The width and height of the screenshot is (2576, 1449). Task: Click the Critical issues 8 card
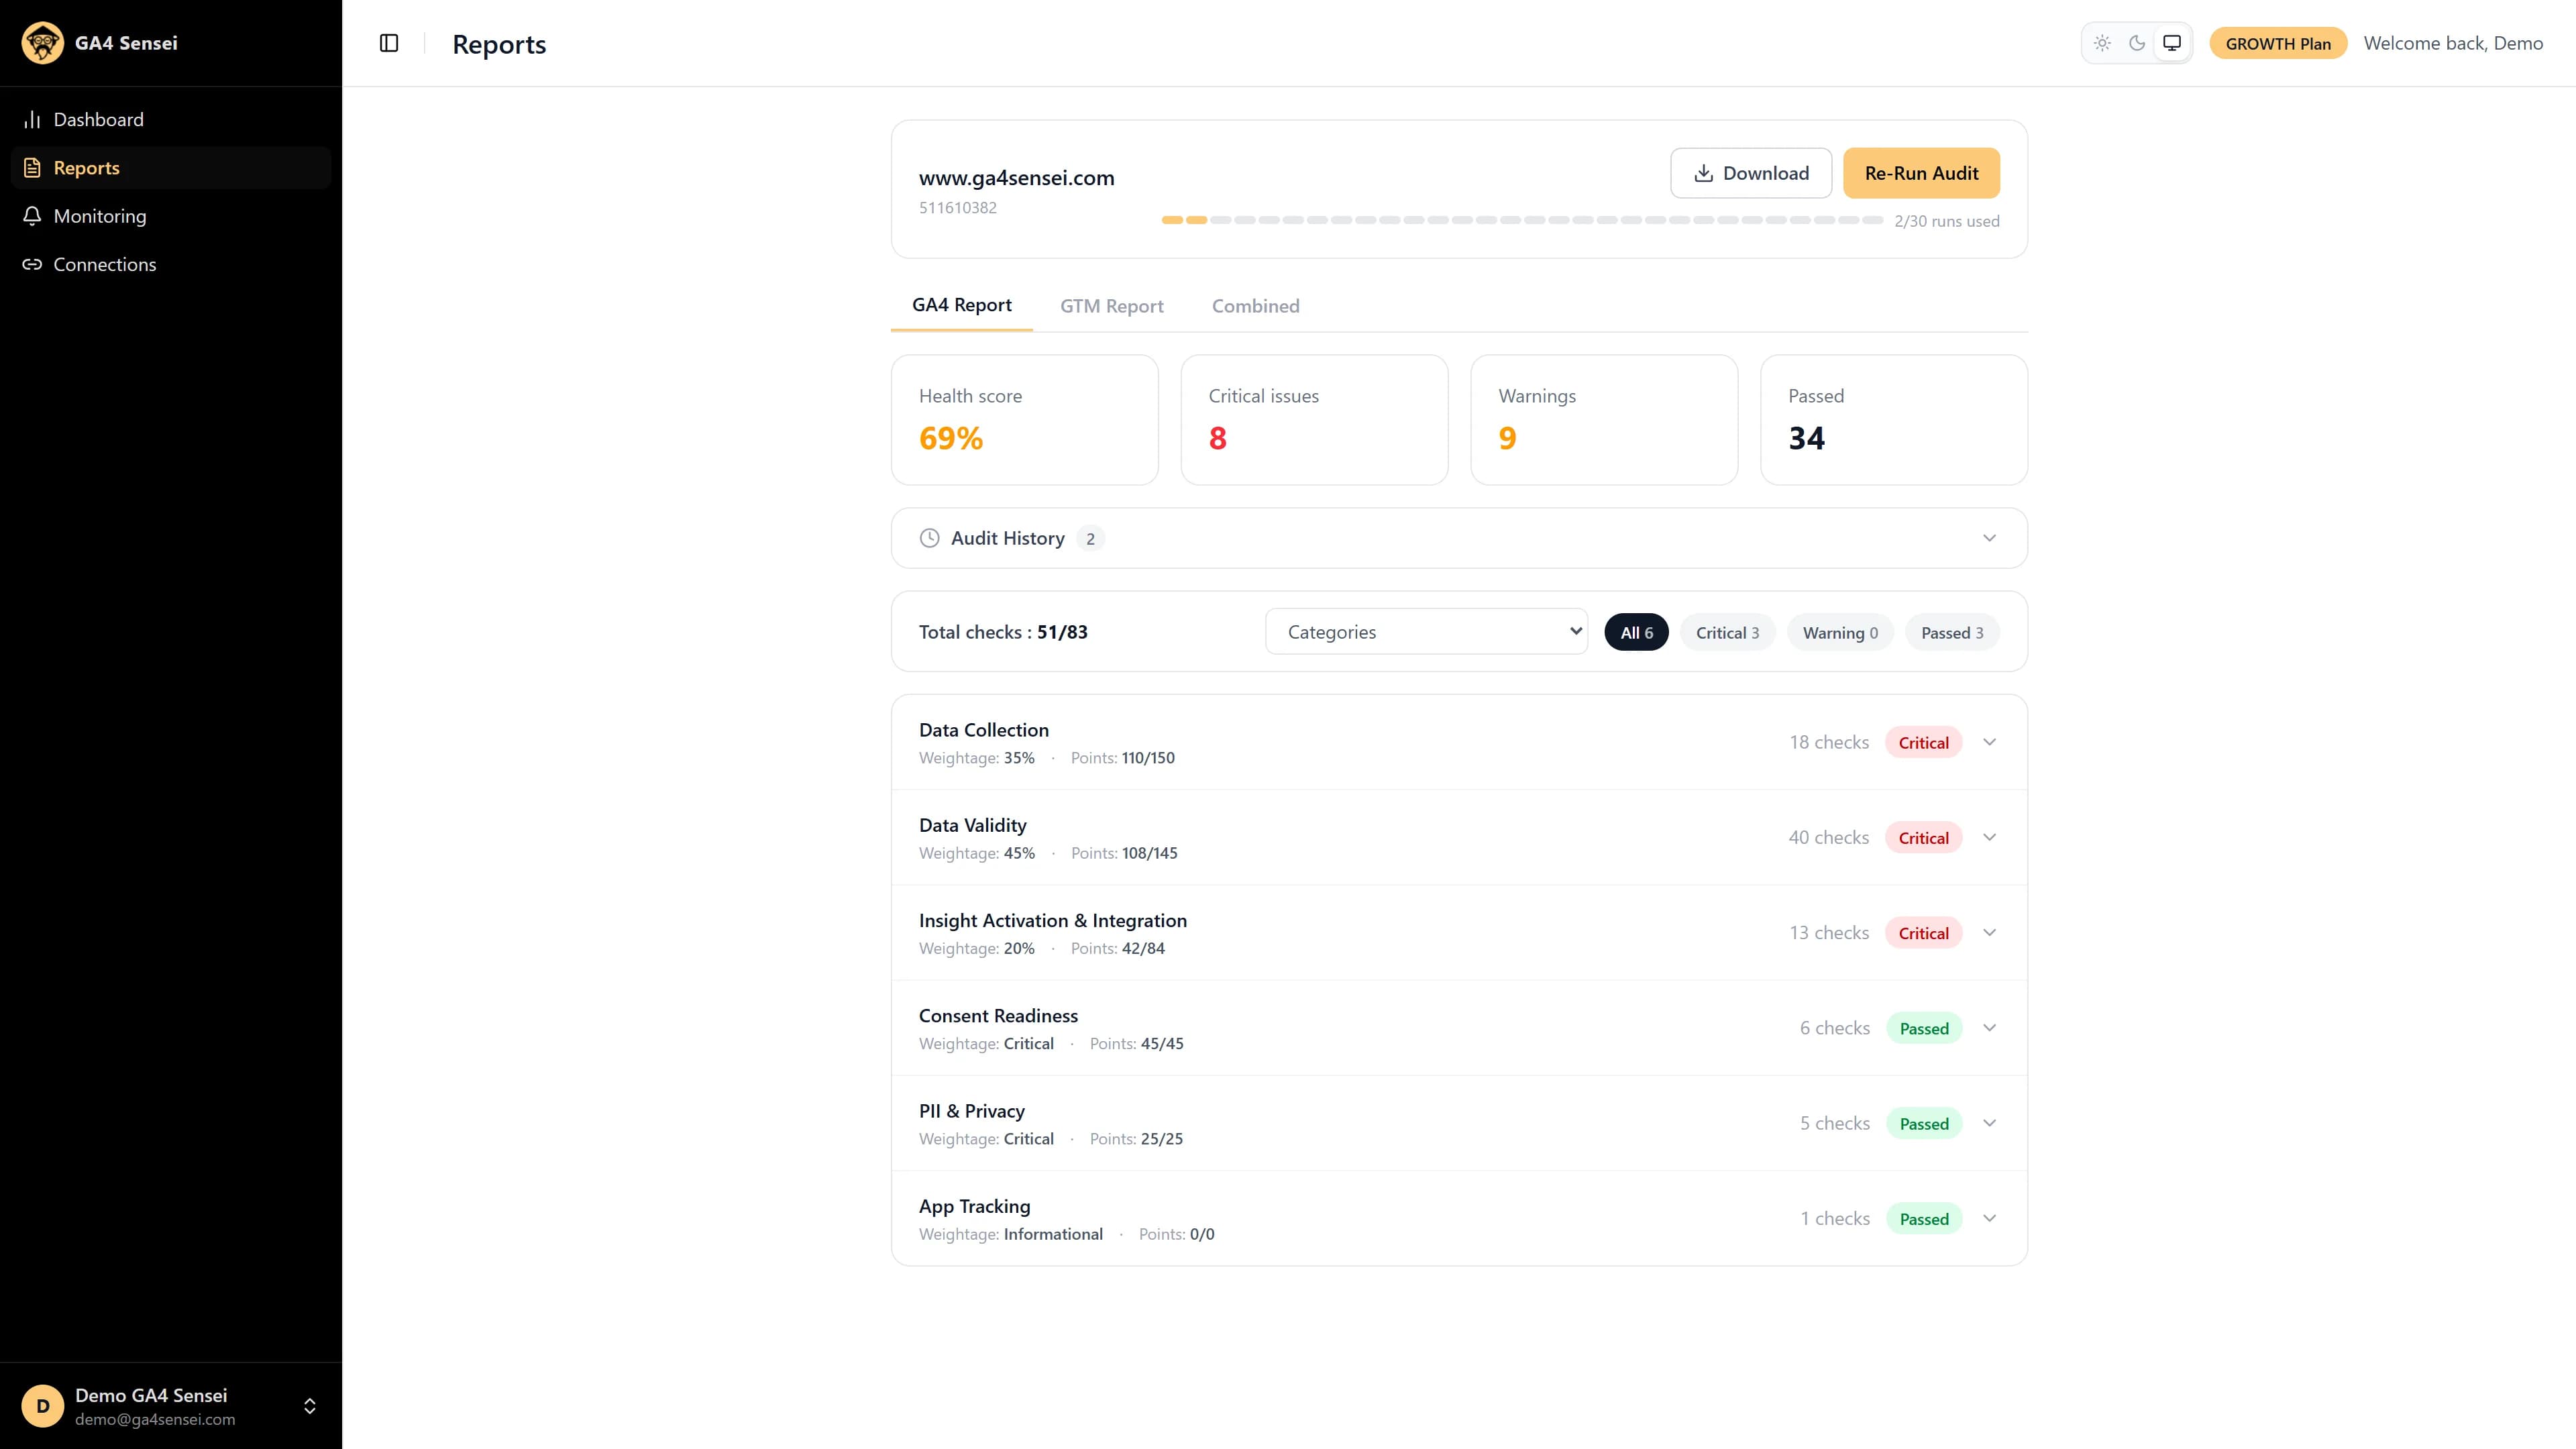(x=1314, y=420)
